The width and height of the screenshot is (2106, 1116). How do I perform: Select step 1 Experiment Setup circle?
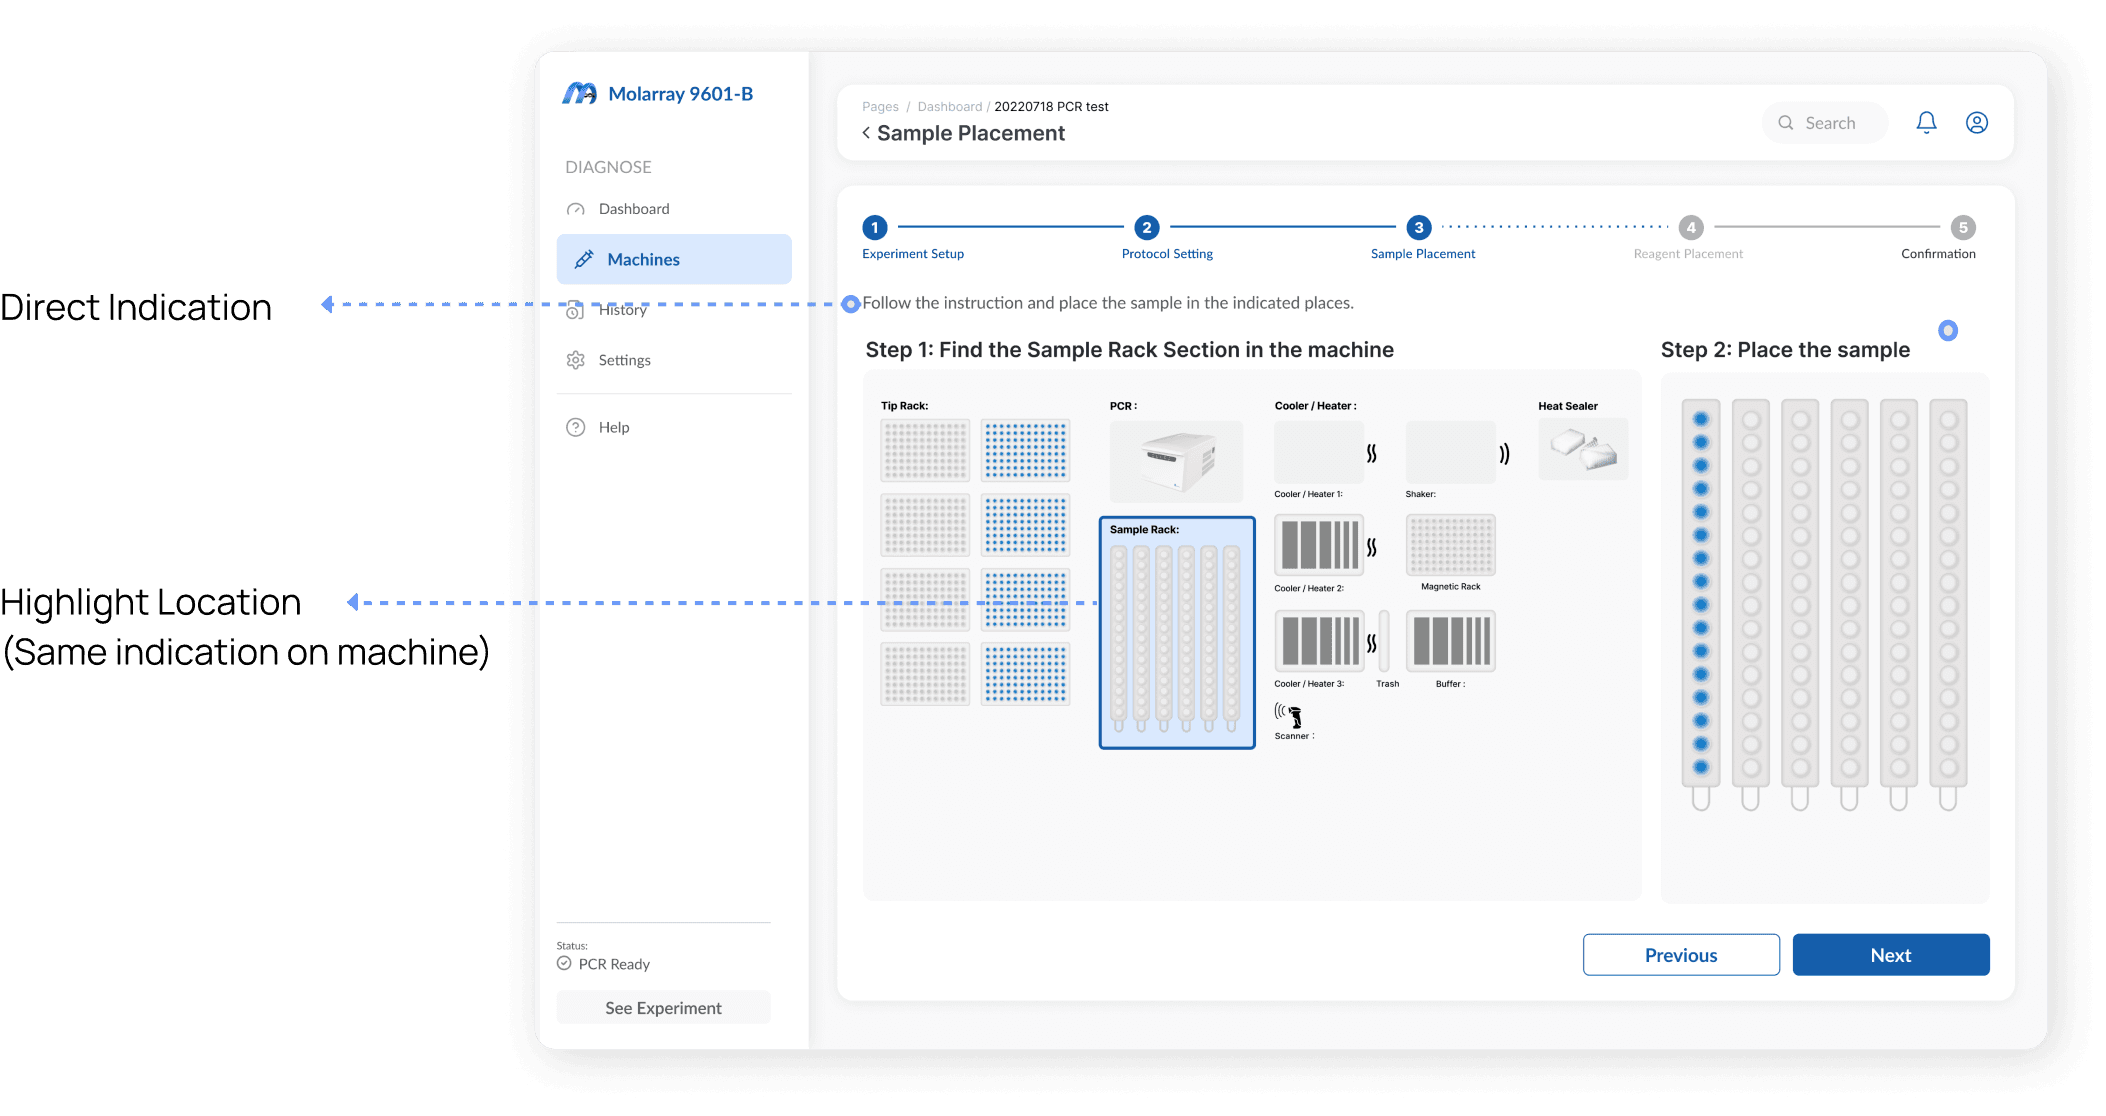tap(874, 228)
